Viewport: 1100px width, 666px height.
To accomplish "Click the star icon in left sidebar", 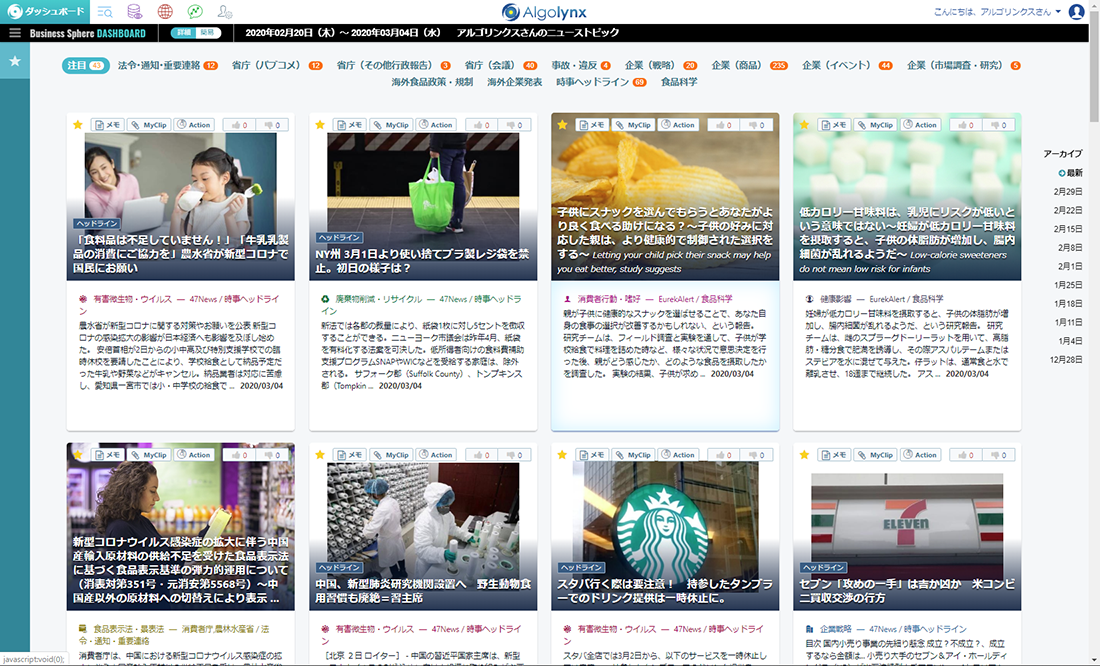I will (x=15, y=61).
